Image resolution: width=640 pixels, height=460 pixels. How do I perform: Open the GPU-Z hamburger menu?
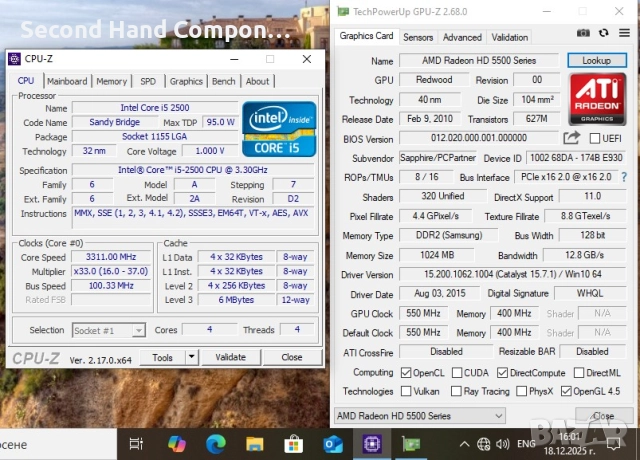(624, 33)
